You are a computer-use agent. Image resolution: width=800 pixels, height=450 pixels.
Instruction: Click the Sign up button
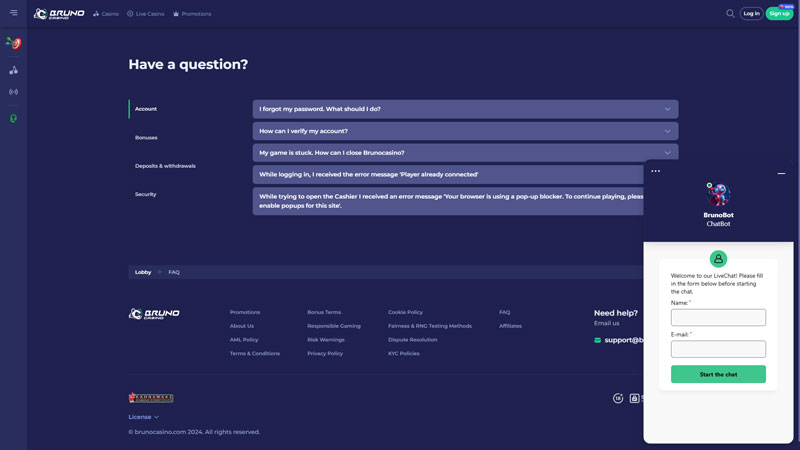[779, 14]
